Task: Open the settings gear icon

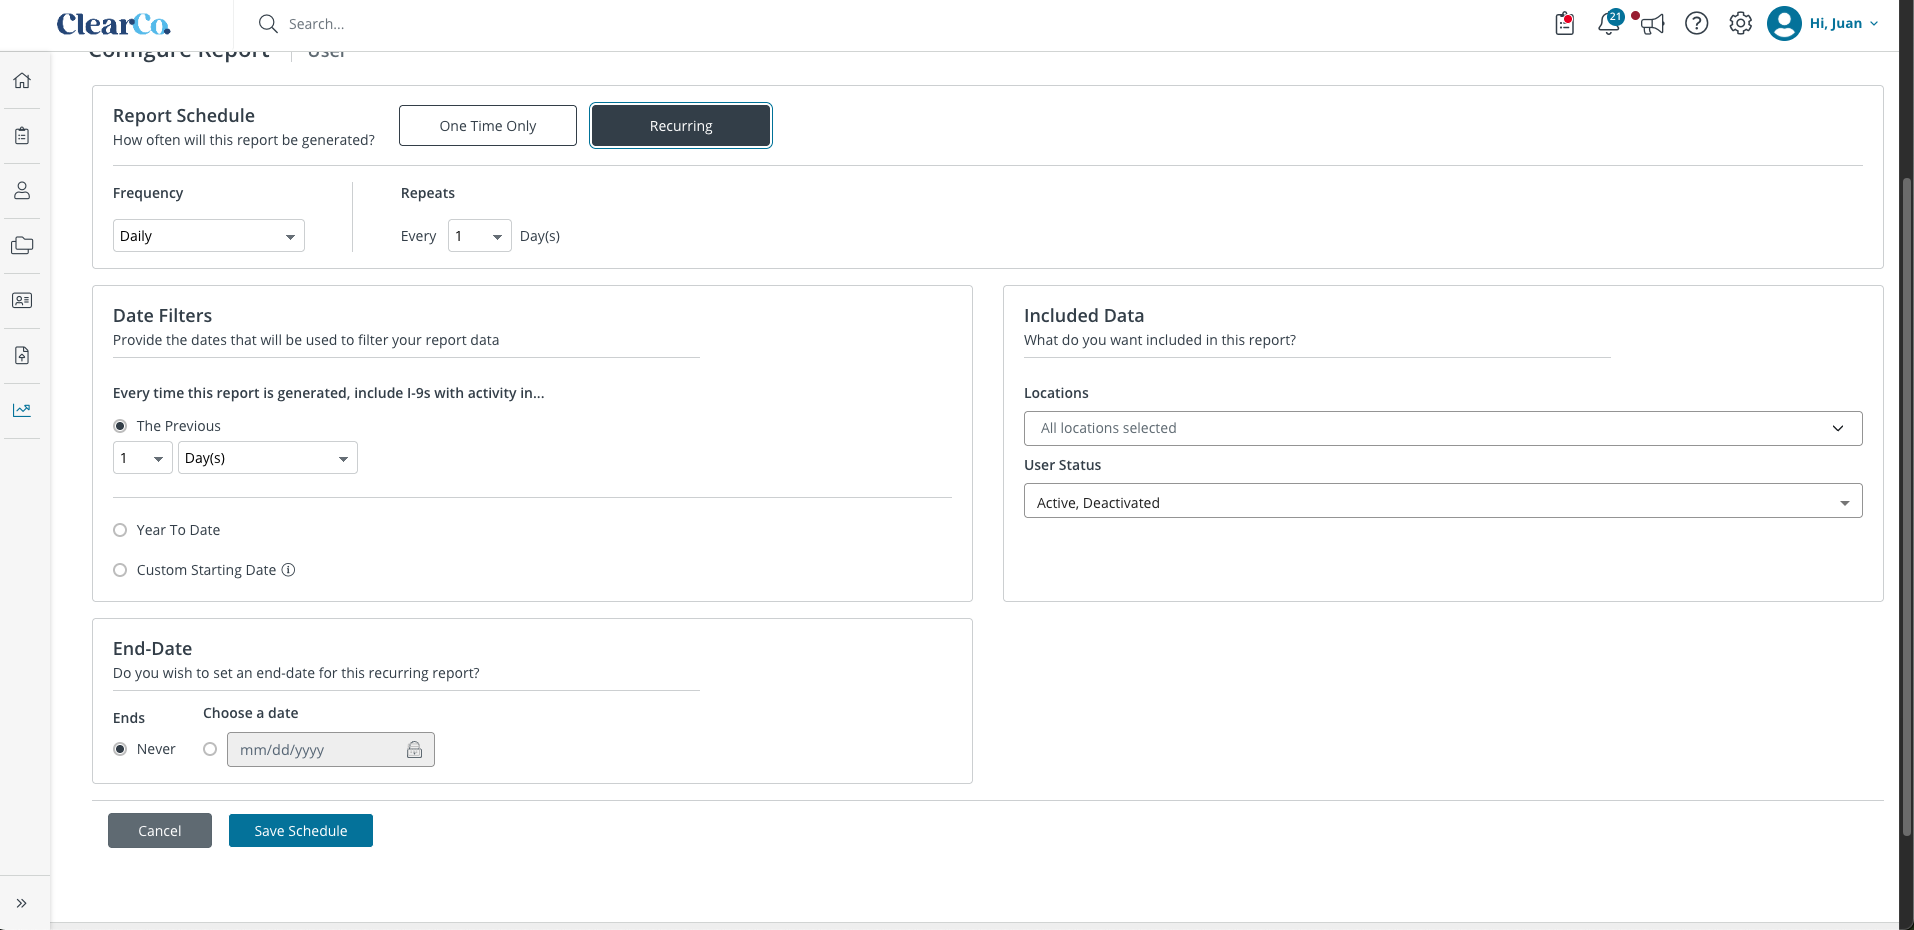Action: click(1741, 23)
